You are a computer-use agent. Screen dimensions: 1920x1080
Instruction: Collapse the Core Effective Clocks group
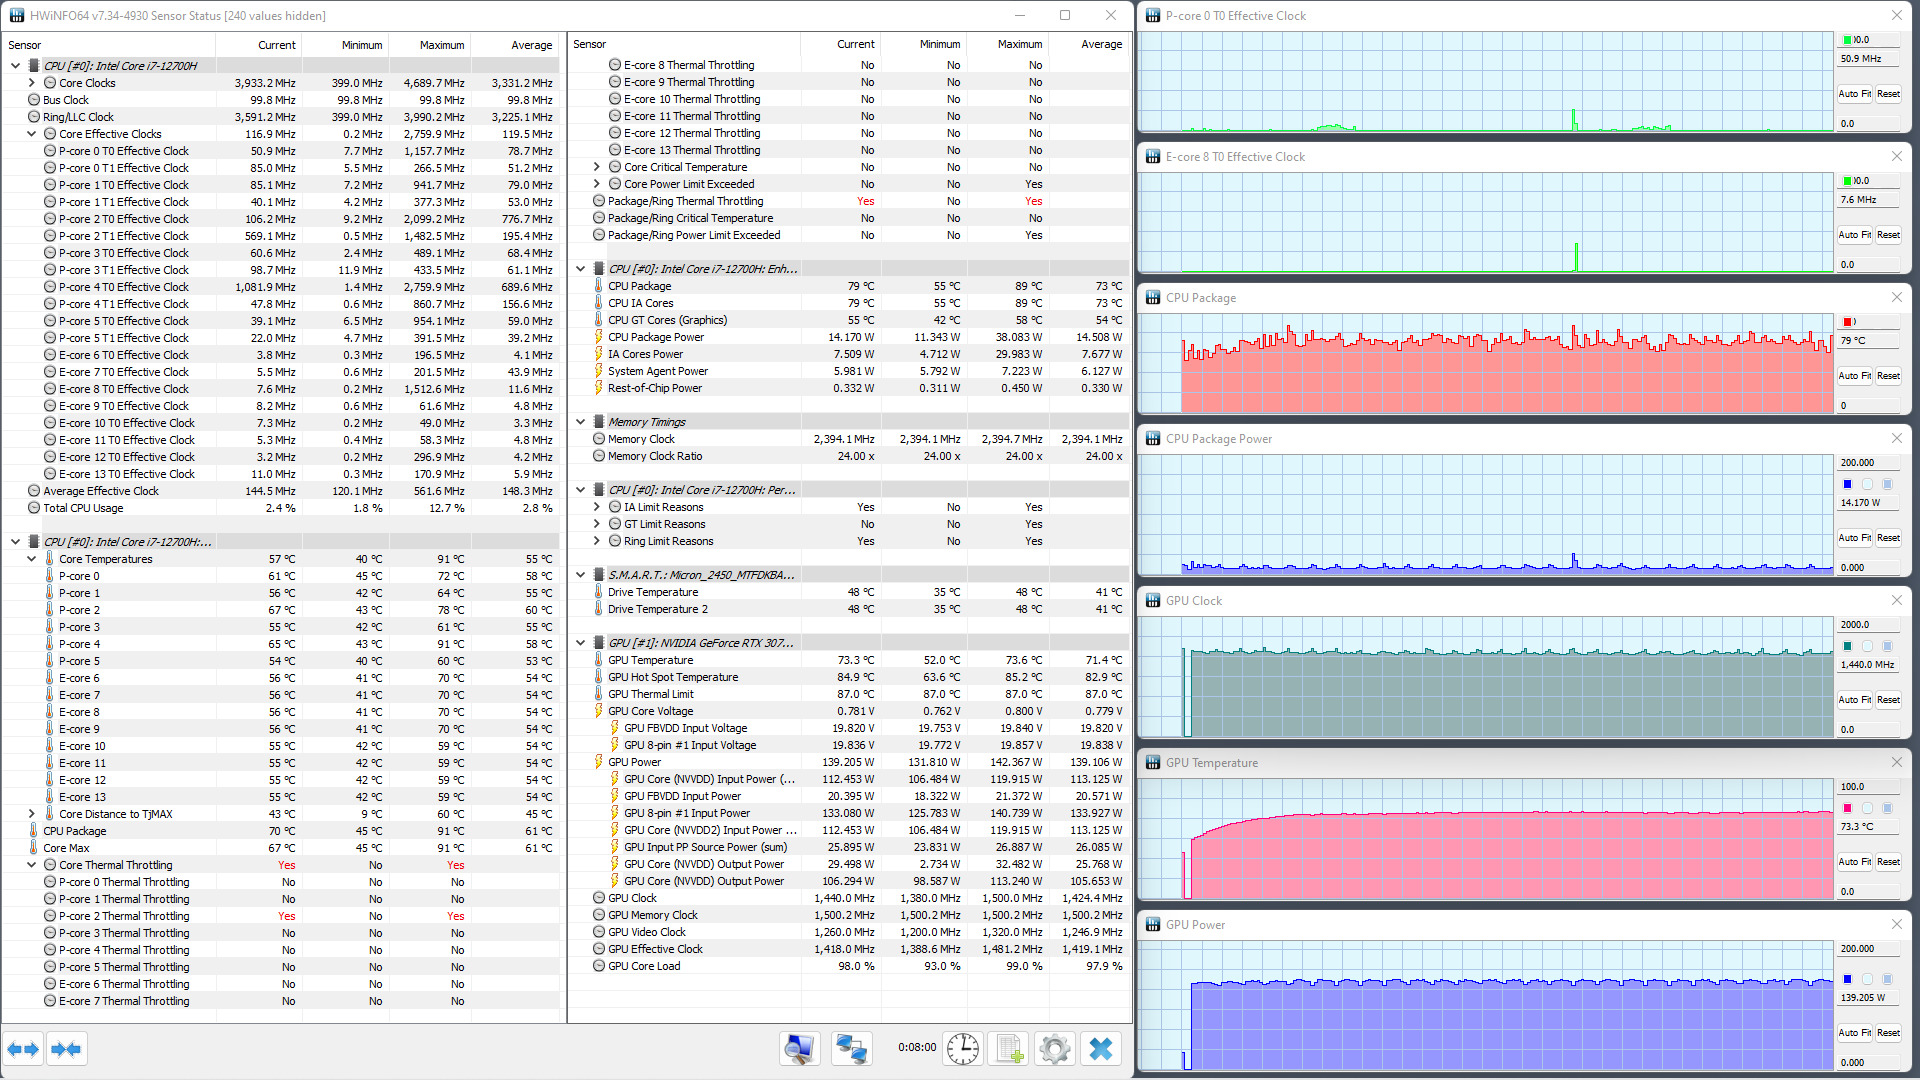click(32, 134)
